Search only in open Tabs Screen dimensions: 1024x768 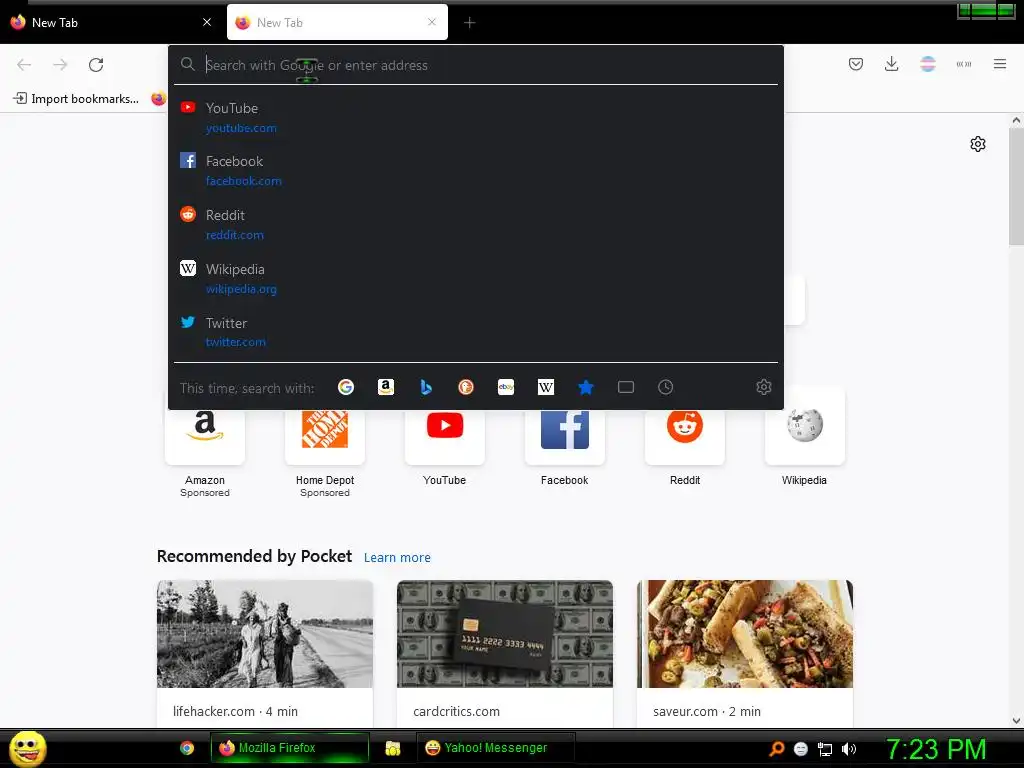tap(626, 387)
